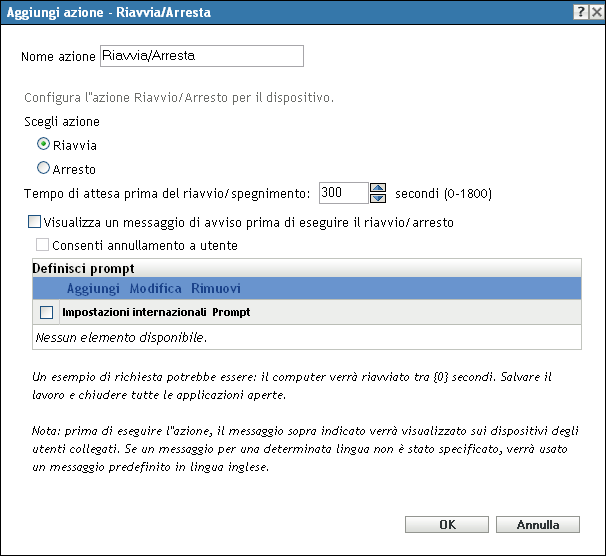
Task: Click Rimuovi in the prompt toolbar
Action: [216, 289]
